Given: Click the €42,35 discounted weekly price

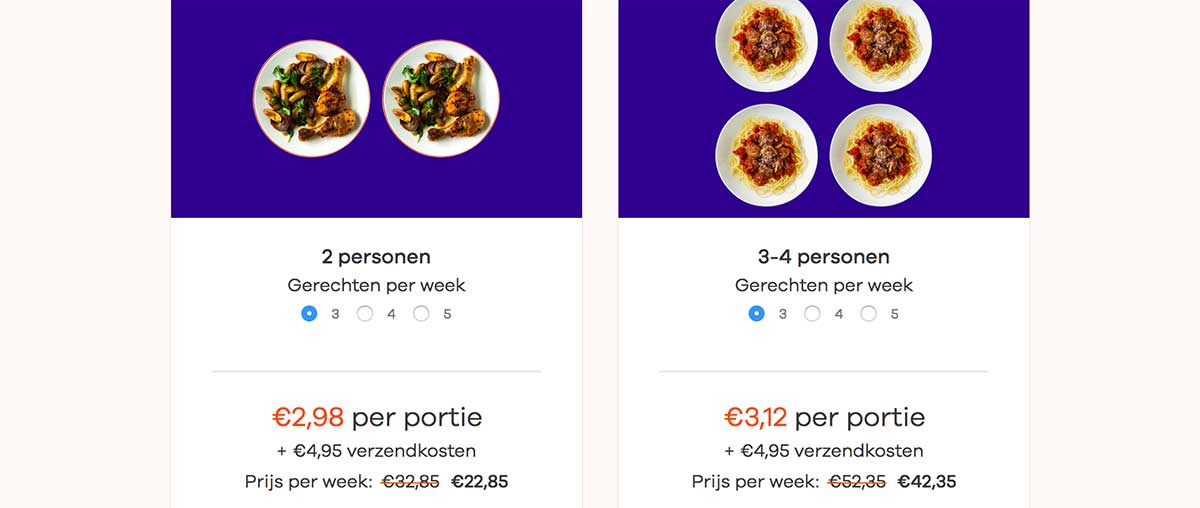Looking at the screenshot, I should tap(926, 482).
